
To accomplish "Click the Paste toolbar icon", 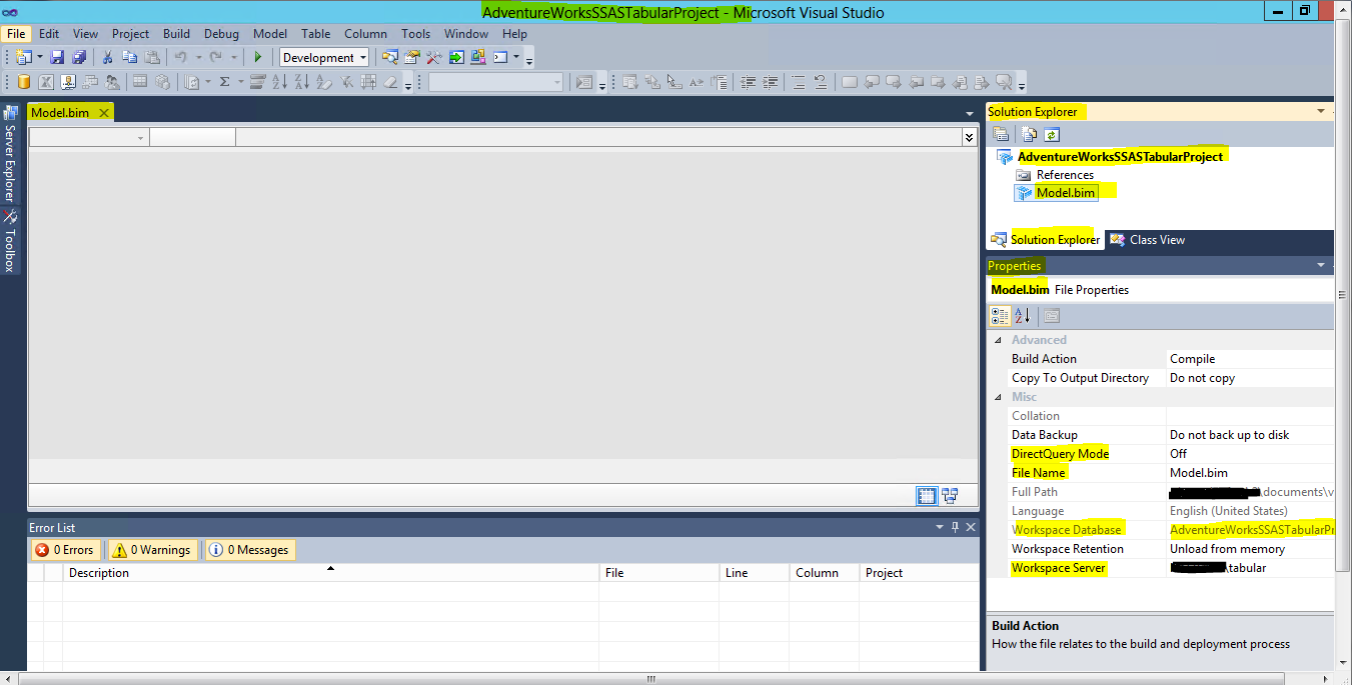I will click(x=152, y=57).
